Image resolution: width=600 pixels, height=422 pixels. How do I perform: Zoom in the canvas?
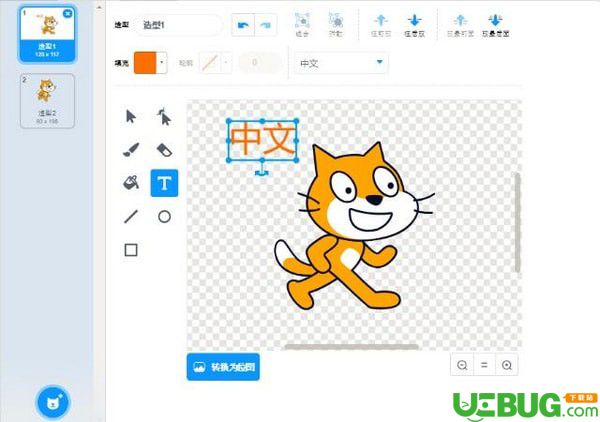507,365
